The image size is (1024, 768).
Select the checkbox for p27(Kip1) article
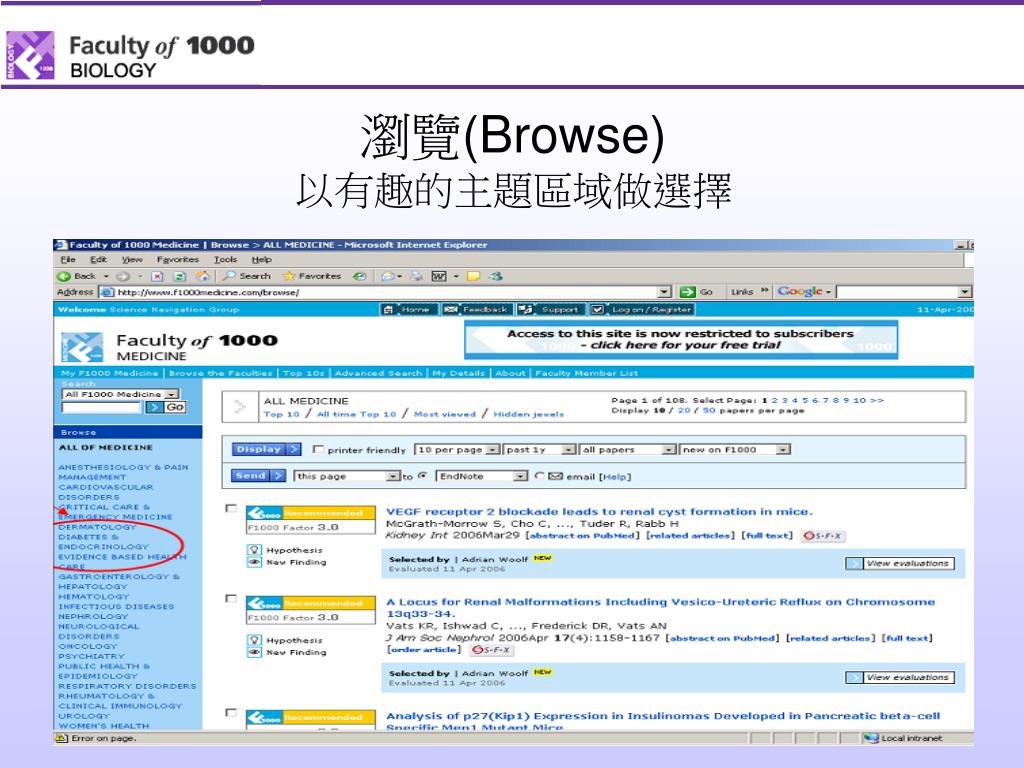(x=231, y=712)
